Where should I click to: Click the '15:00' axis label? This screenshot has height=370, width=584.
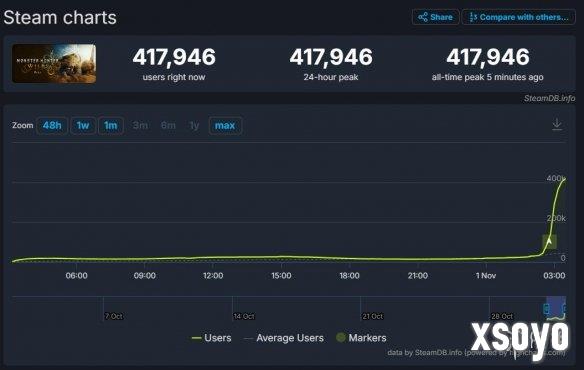[x=281, y=276]
